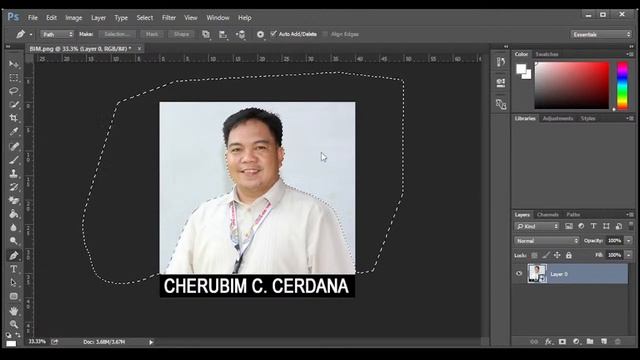640x360 pixels.
Task: Select the Zoom tool
Action: (x=13, y=324)
